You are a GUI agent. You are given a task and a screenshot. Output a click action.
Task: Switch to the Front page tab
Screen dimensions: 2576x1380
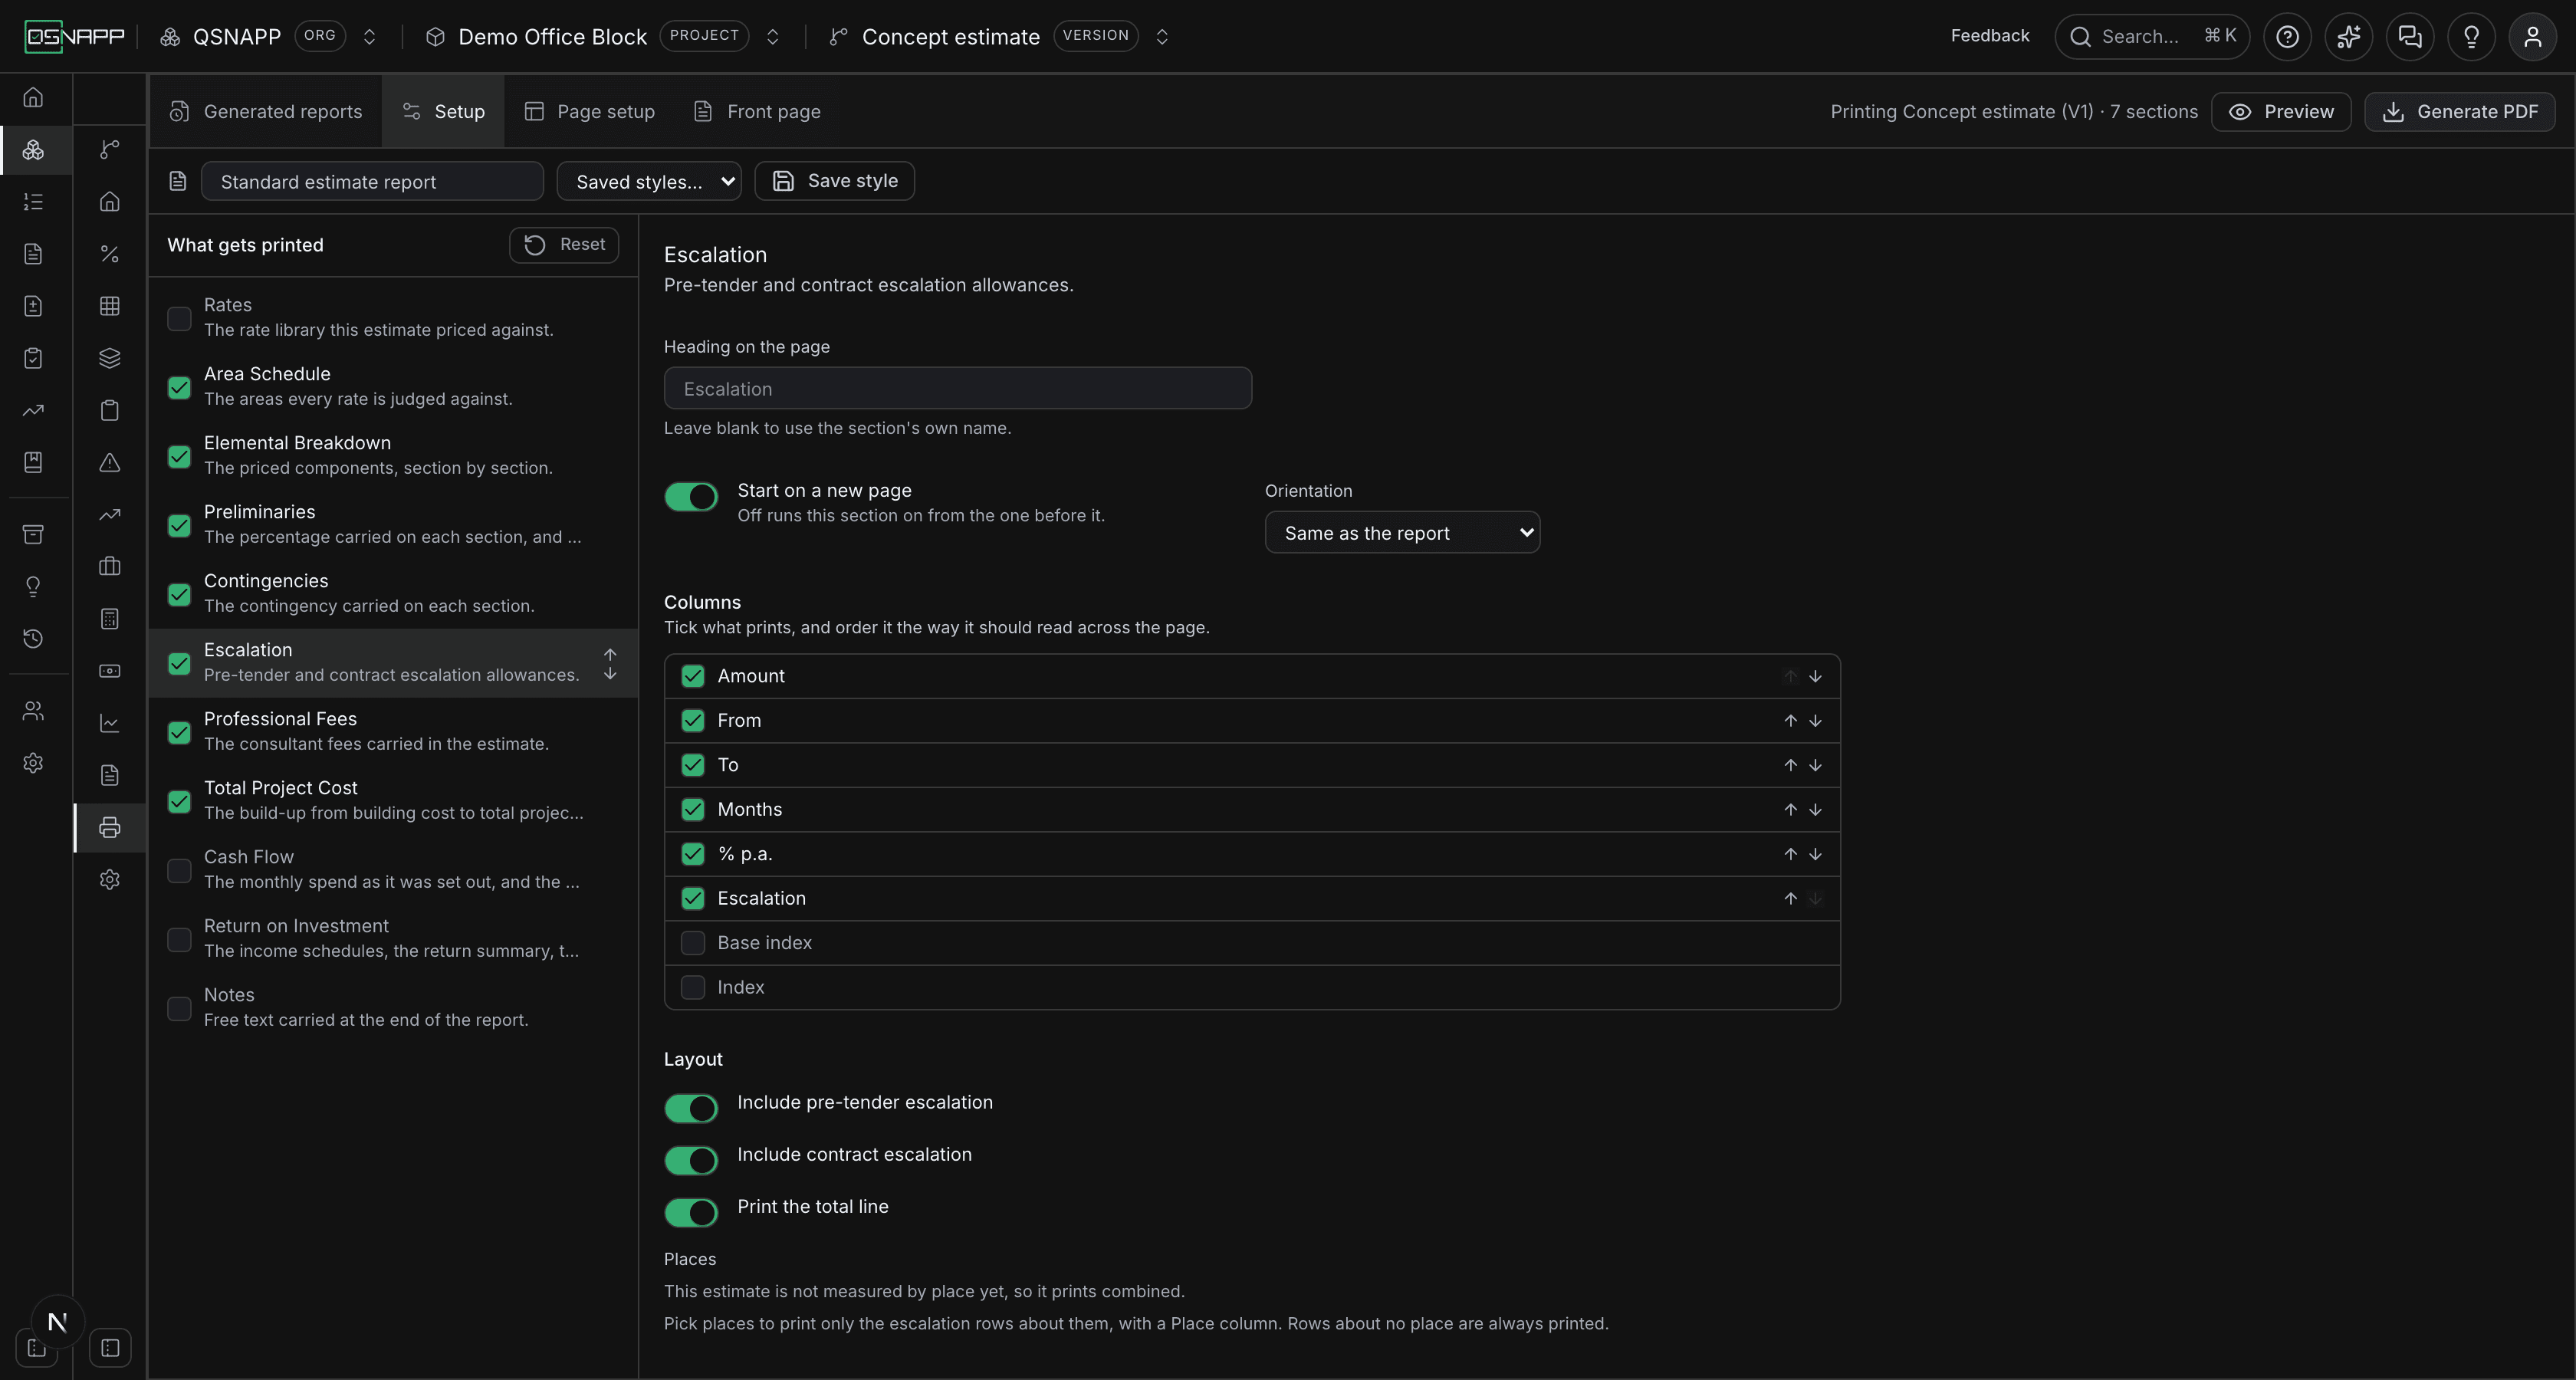pyautogui.click(x=757, y=111)
